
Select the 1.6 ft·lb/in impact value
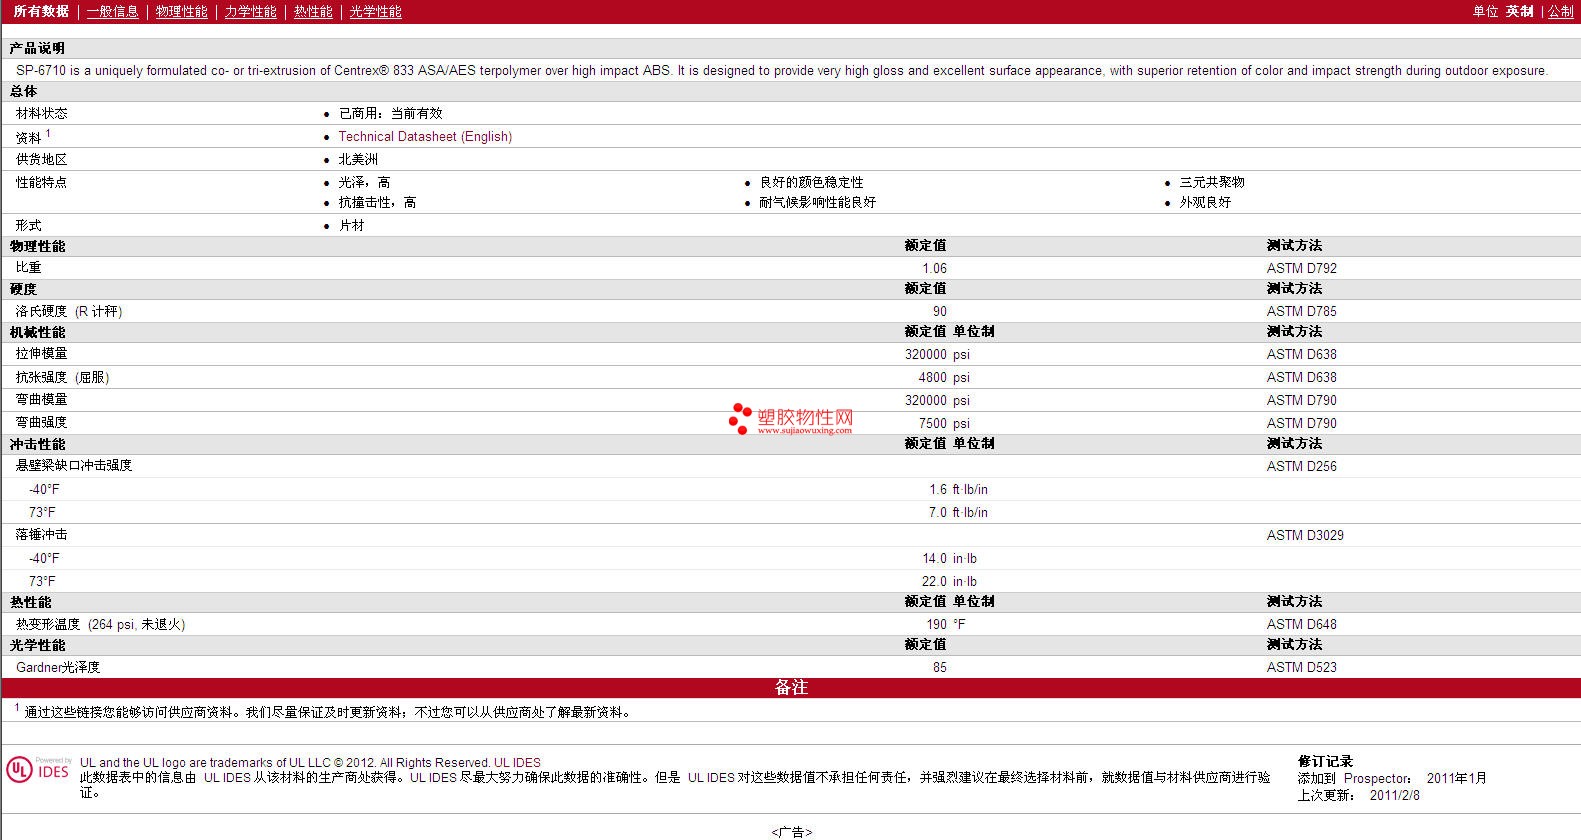coord(958,490)
